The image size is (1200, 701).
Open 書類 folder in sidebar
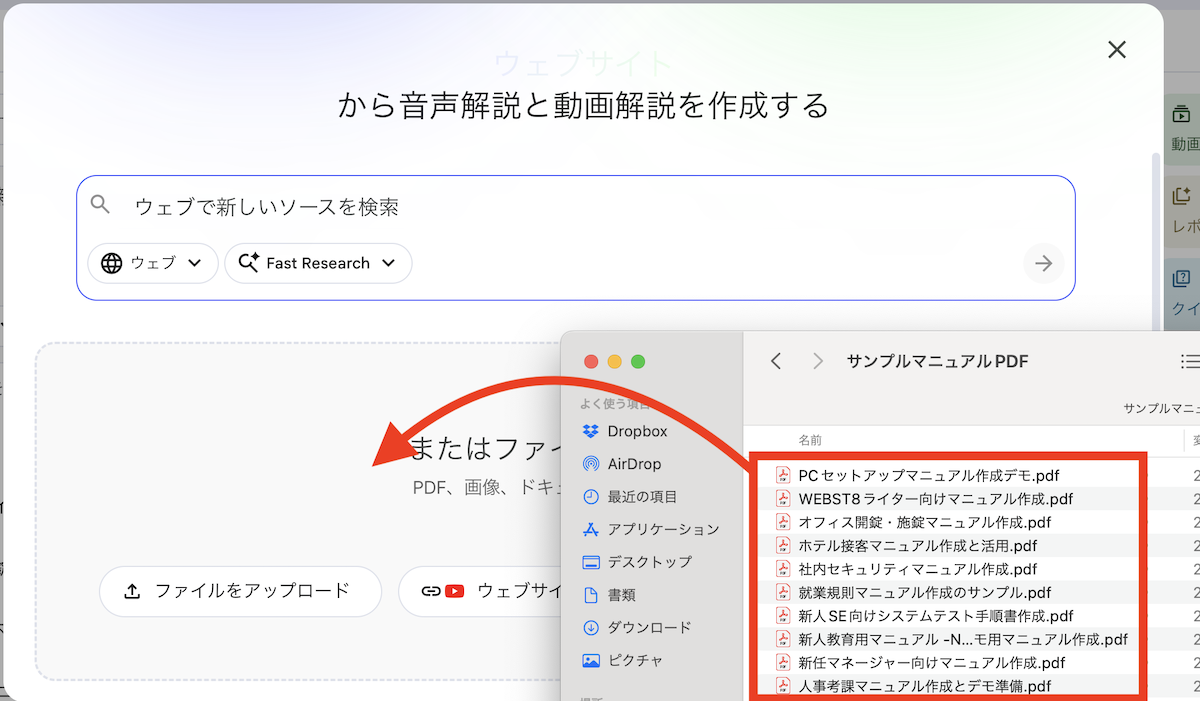click(x=620, y=595)
